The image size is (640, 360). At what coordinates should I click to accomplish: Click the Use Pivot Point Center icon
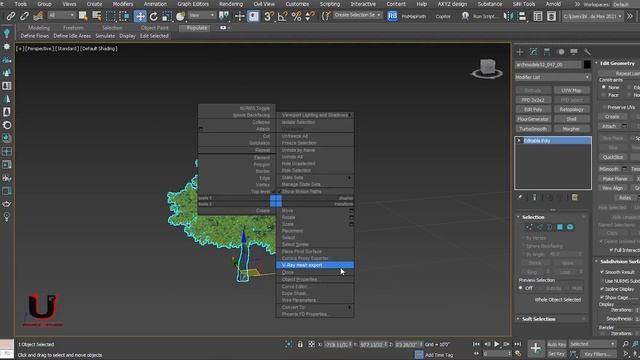tap(224, 16)
